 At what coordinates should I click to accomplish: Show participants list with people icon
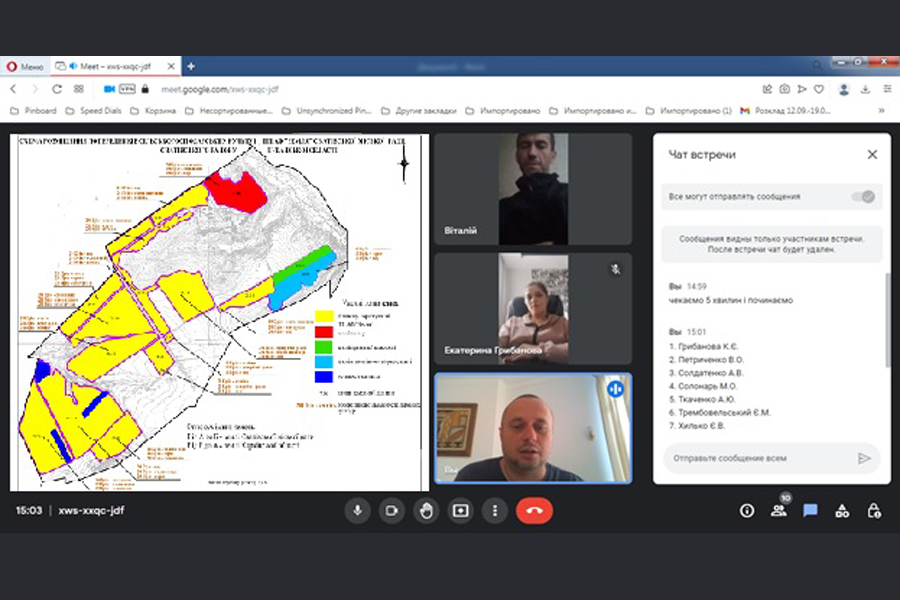click(779, 510)
